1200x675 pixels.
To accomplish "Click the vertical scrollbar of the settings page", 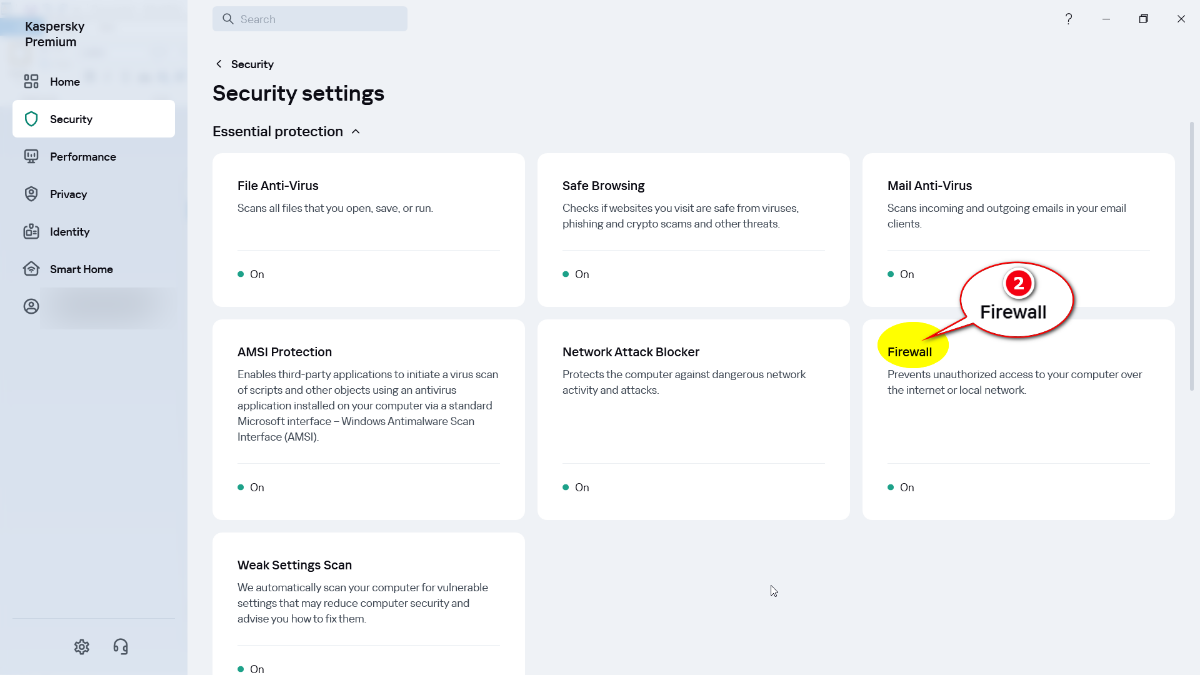I will tap(1191, 255).
